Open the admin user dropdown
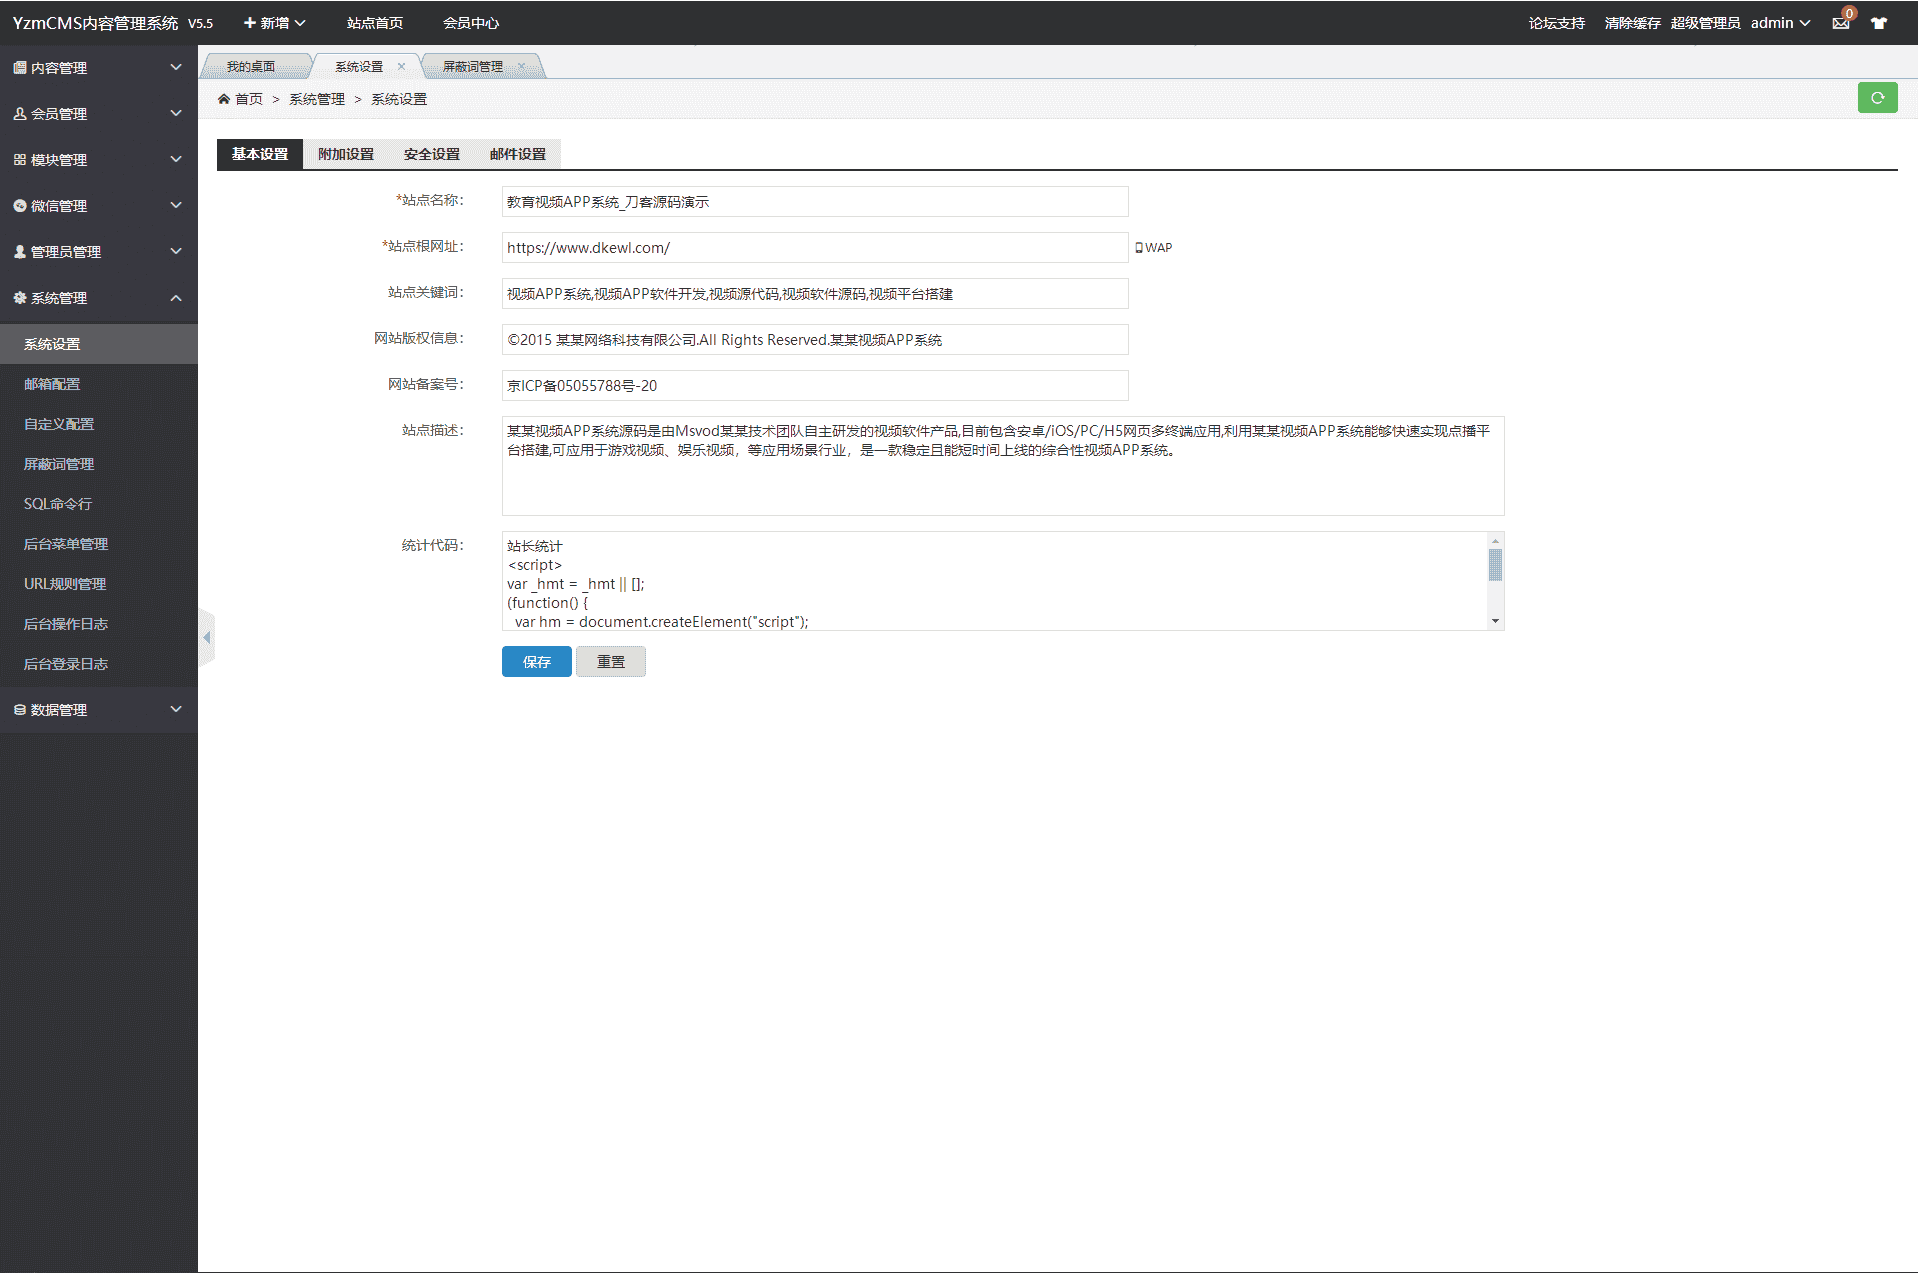 [1780, 23]
